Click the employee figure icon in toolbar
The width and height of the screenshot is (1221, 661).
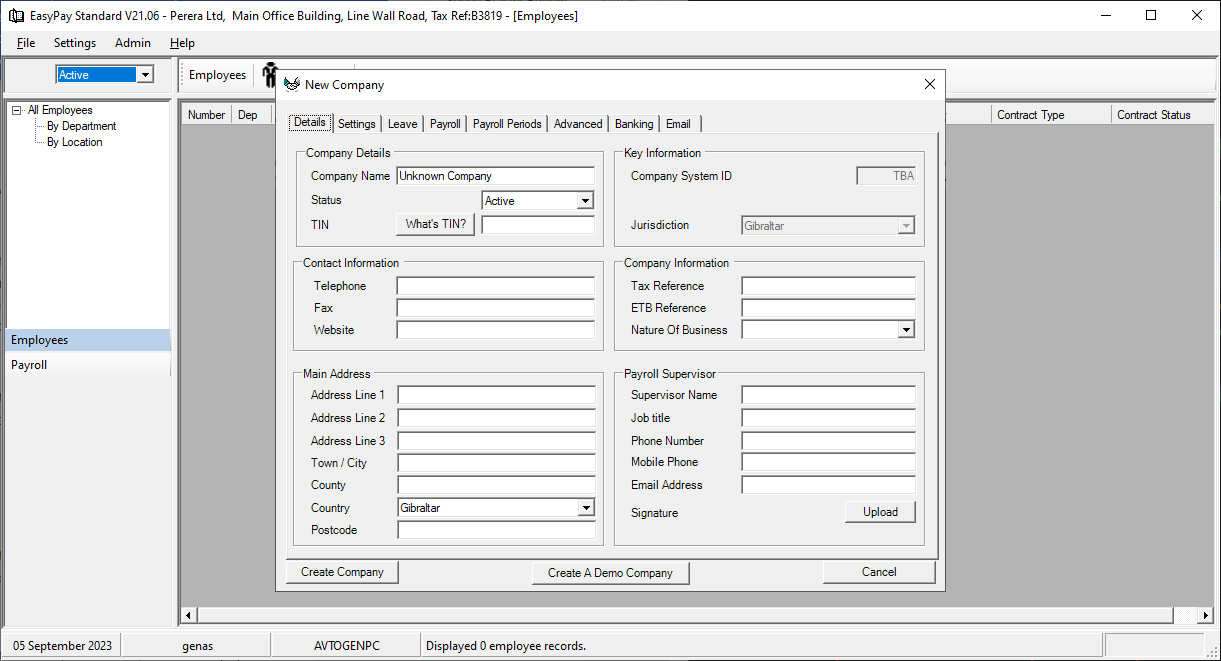(x=269, y=74)
